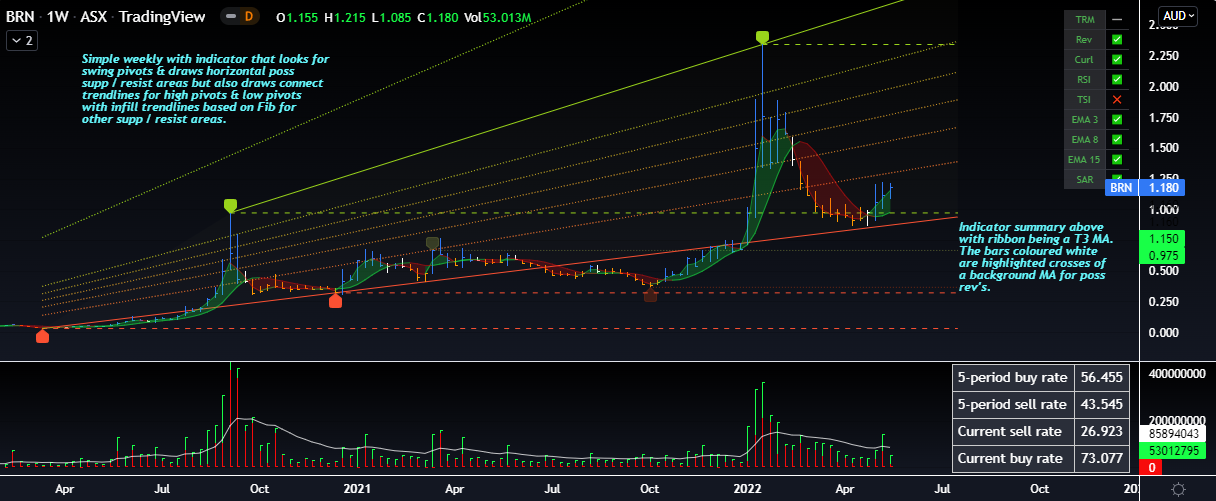Image resolution: width=1216 pixels, height=501 pixels.
Task: Toggle the RSI checkbox in indicator table
Action: 1117,80
